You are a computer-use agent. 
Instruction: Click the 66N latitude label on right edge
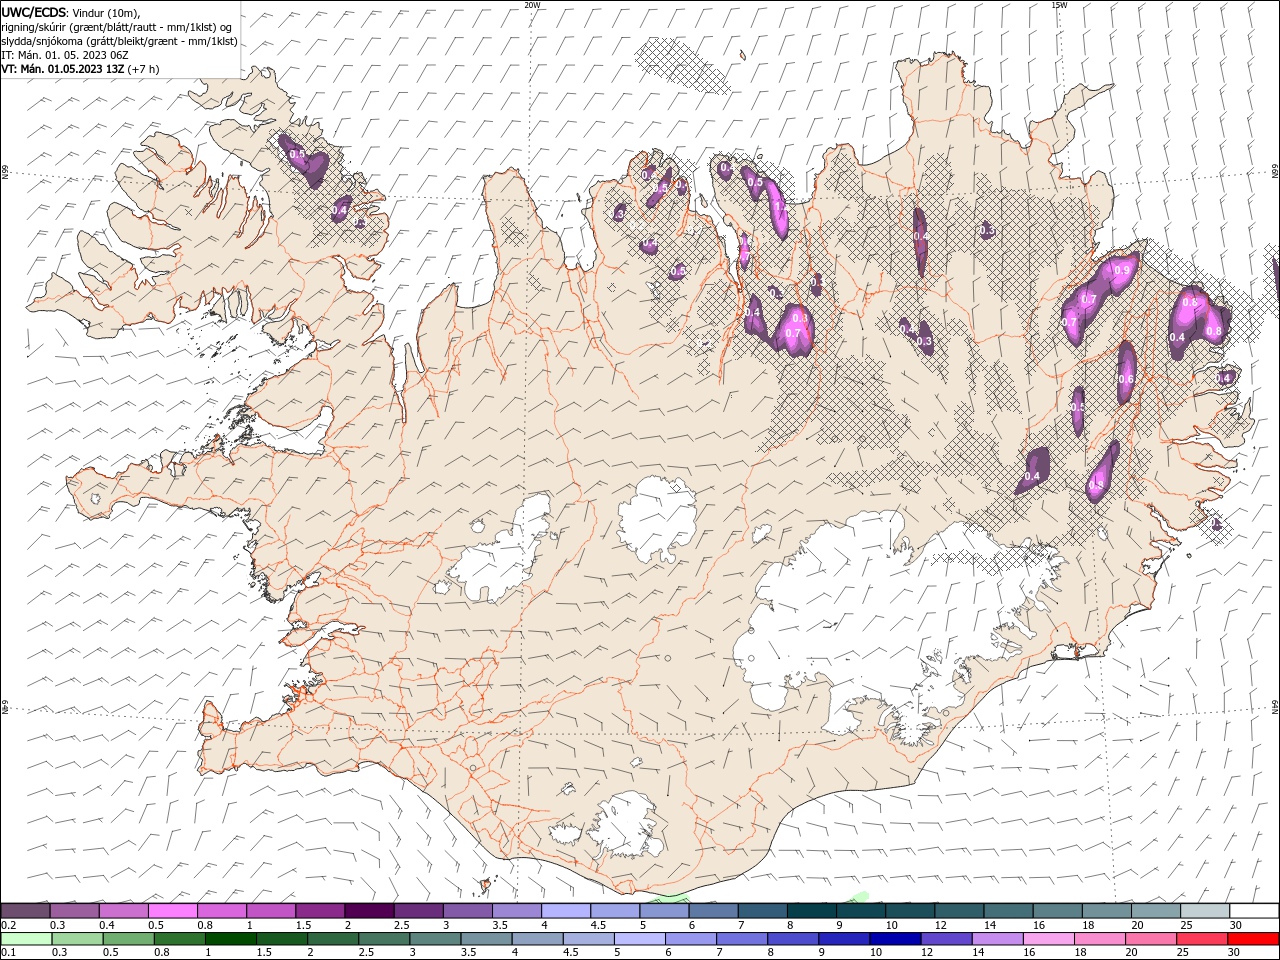1275,172
